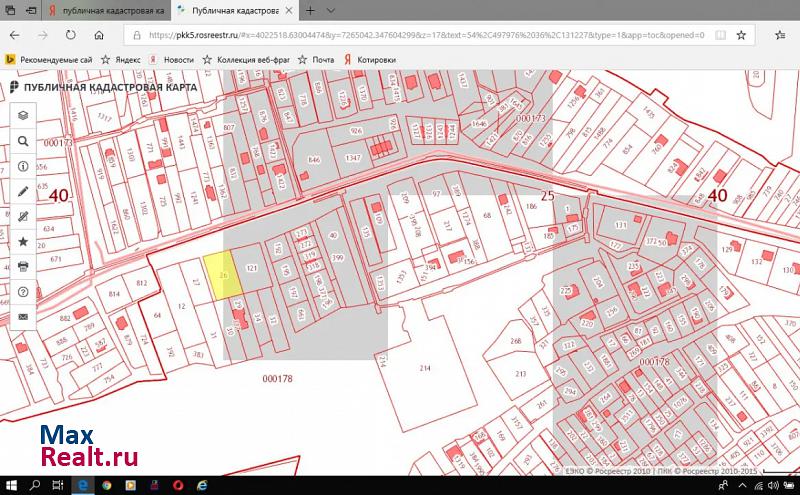The width and height of the screenshot is (800, 495).
Task: Click the magnifier search tool in map sidebar
Action: 23,141
